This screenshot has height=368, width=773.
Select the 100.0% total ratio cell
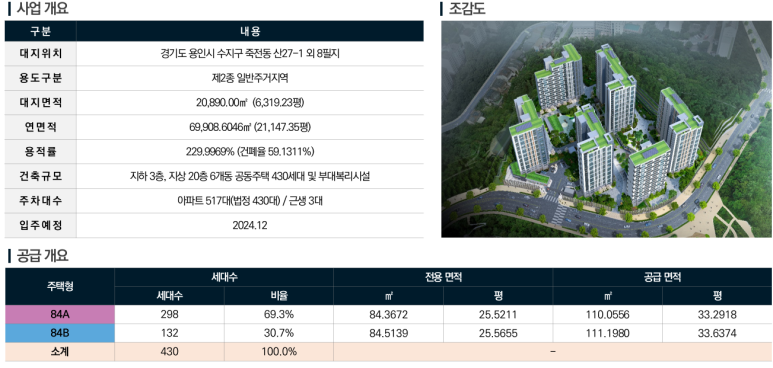279,352
